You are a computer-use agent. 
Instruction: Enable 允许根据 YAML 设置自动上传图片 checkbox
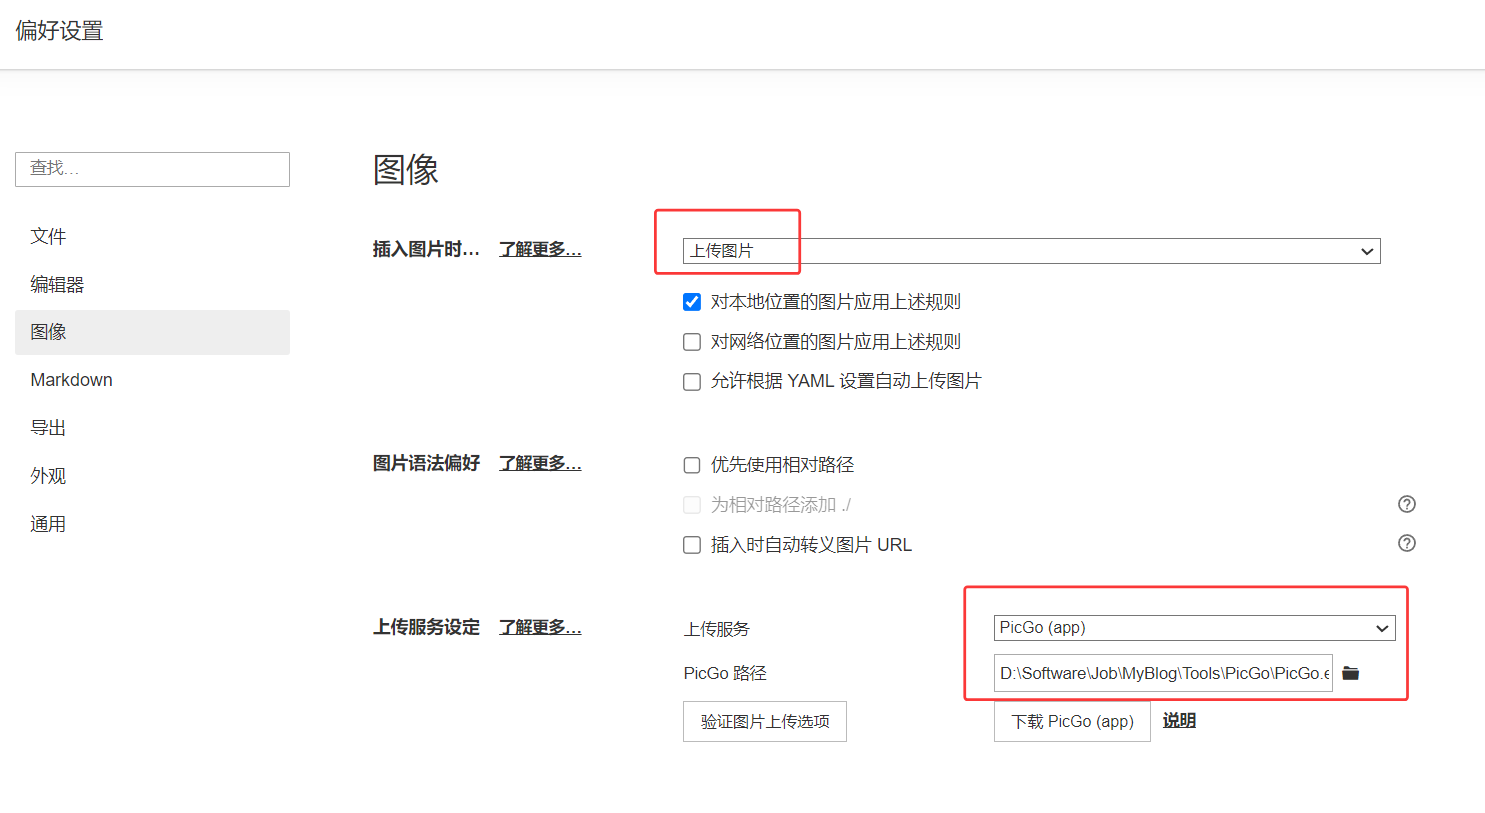(x=692, y=382)
